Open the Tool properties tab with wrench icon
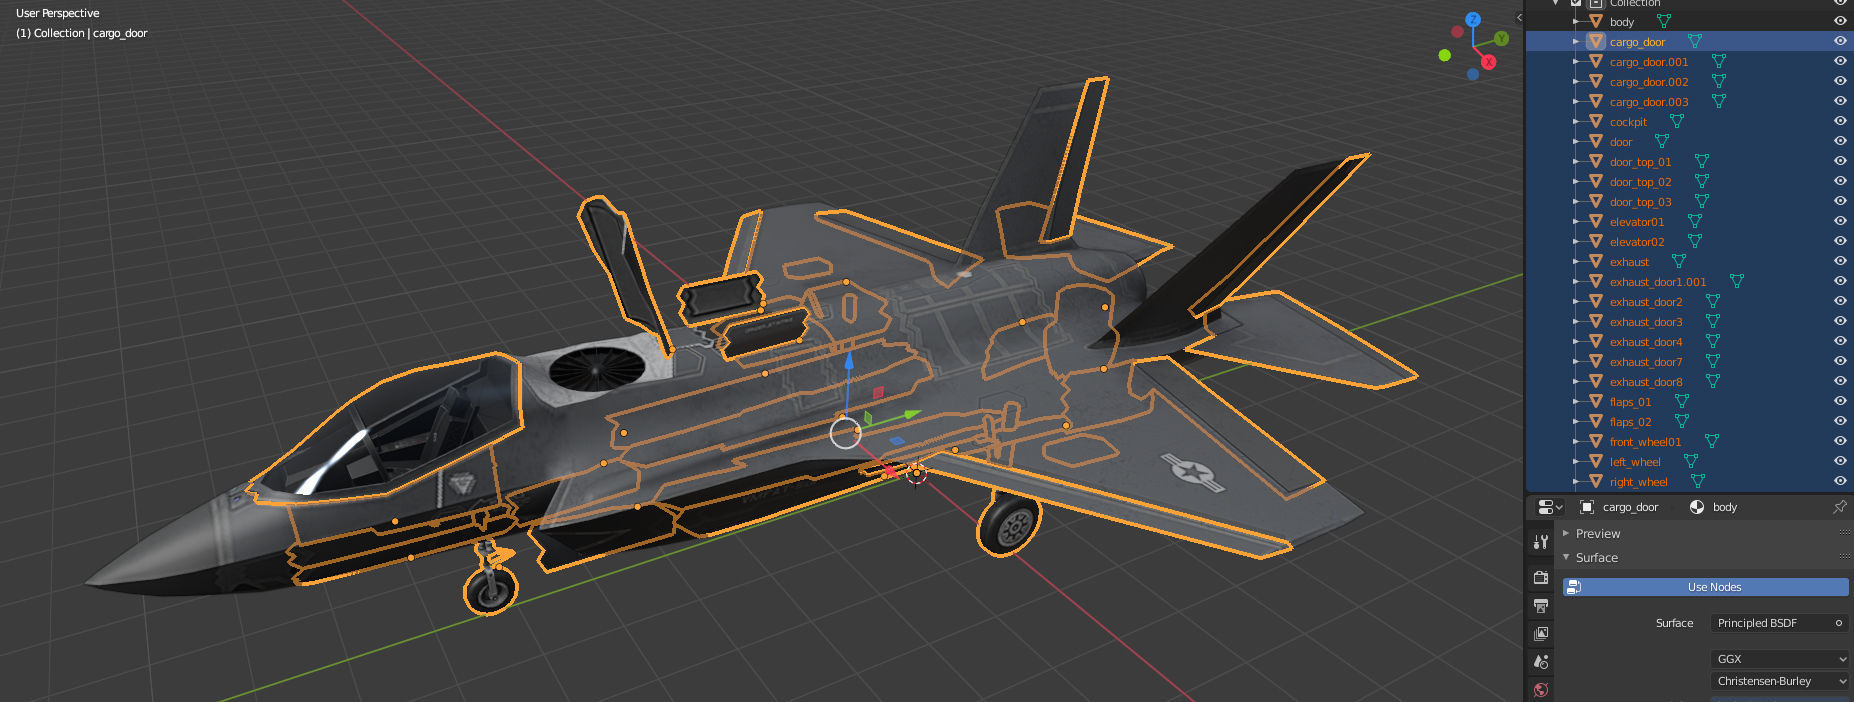The image size is (1854, 702). [1541, 542]
